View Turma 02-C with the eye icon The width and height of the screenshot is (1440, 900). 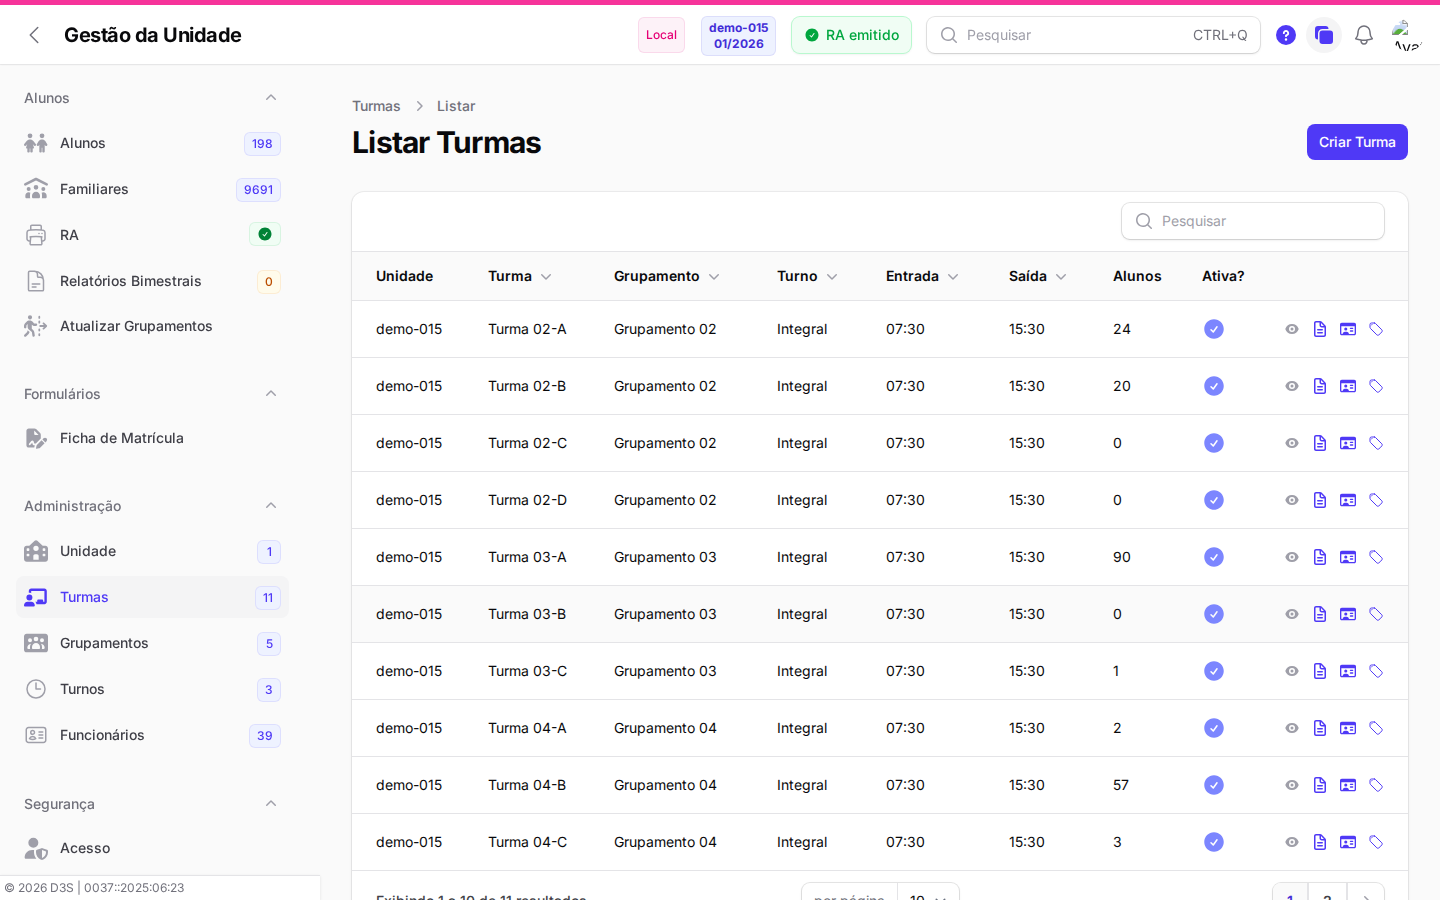click(x=1292, y=443)
